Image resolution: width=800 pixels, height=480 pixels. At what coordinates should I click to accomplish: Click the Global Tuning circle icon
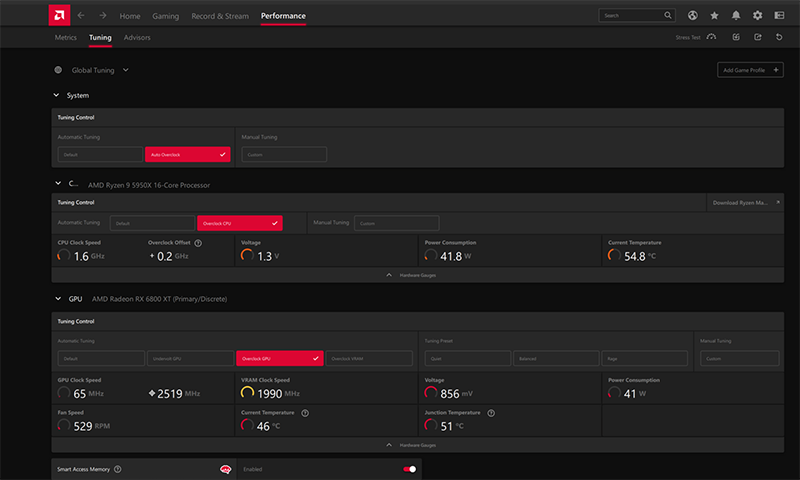click(x=58, y=70)
